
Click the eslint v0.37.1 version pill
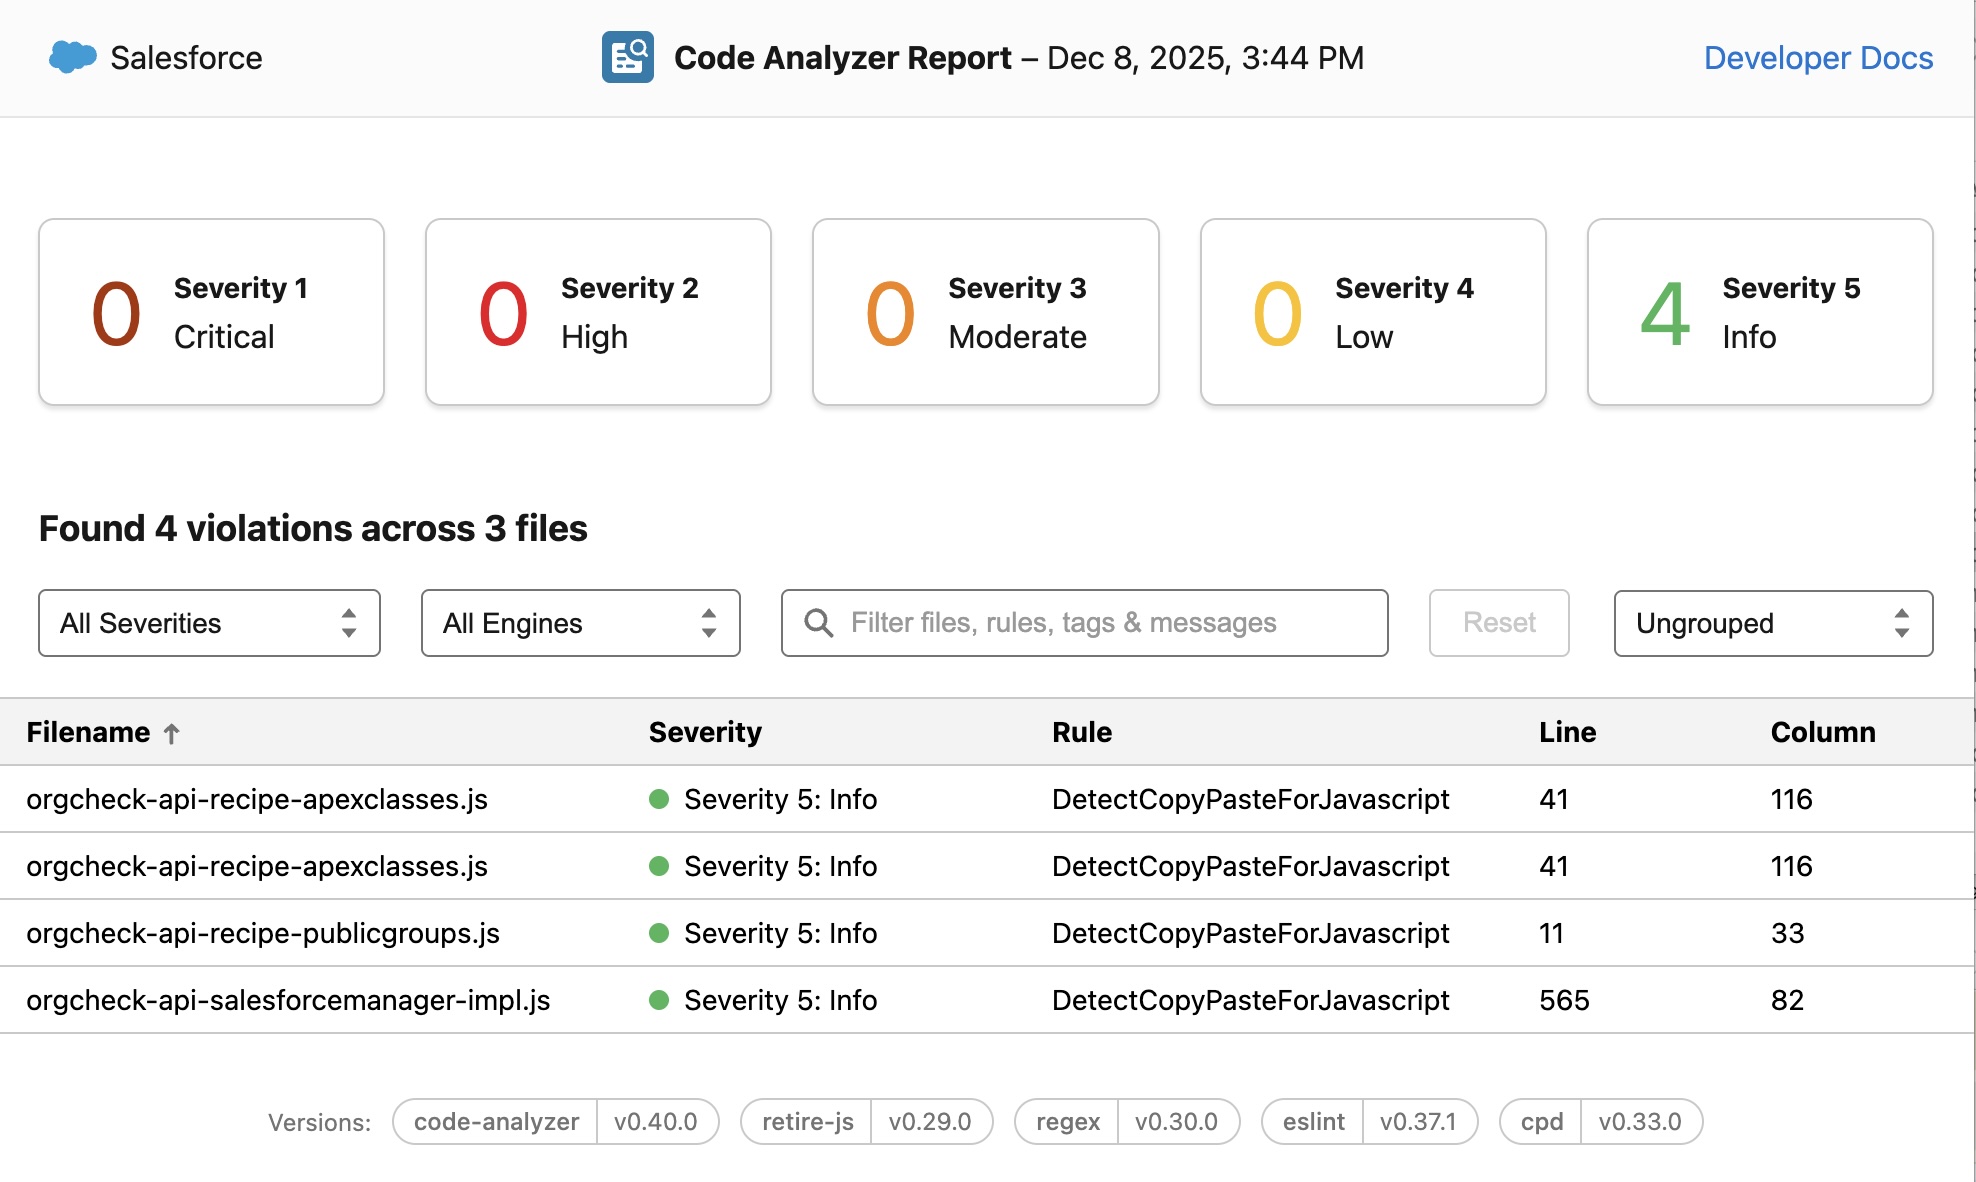(x=1368, y=1121)
